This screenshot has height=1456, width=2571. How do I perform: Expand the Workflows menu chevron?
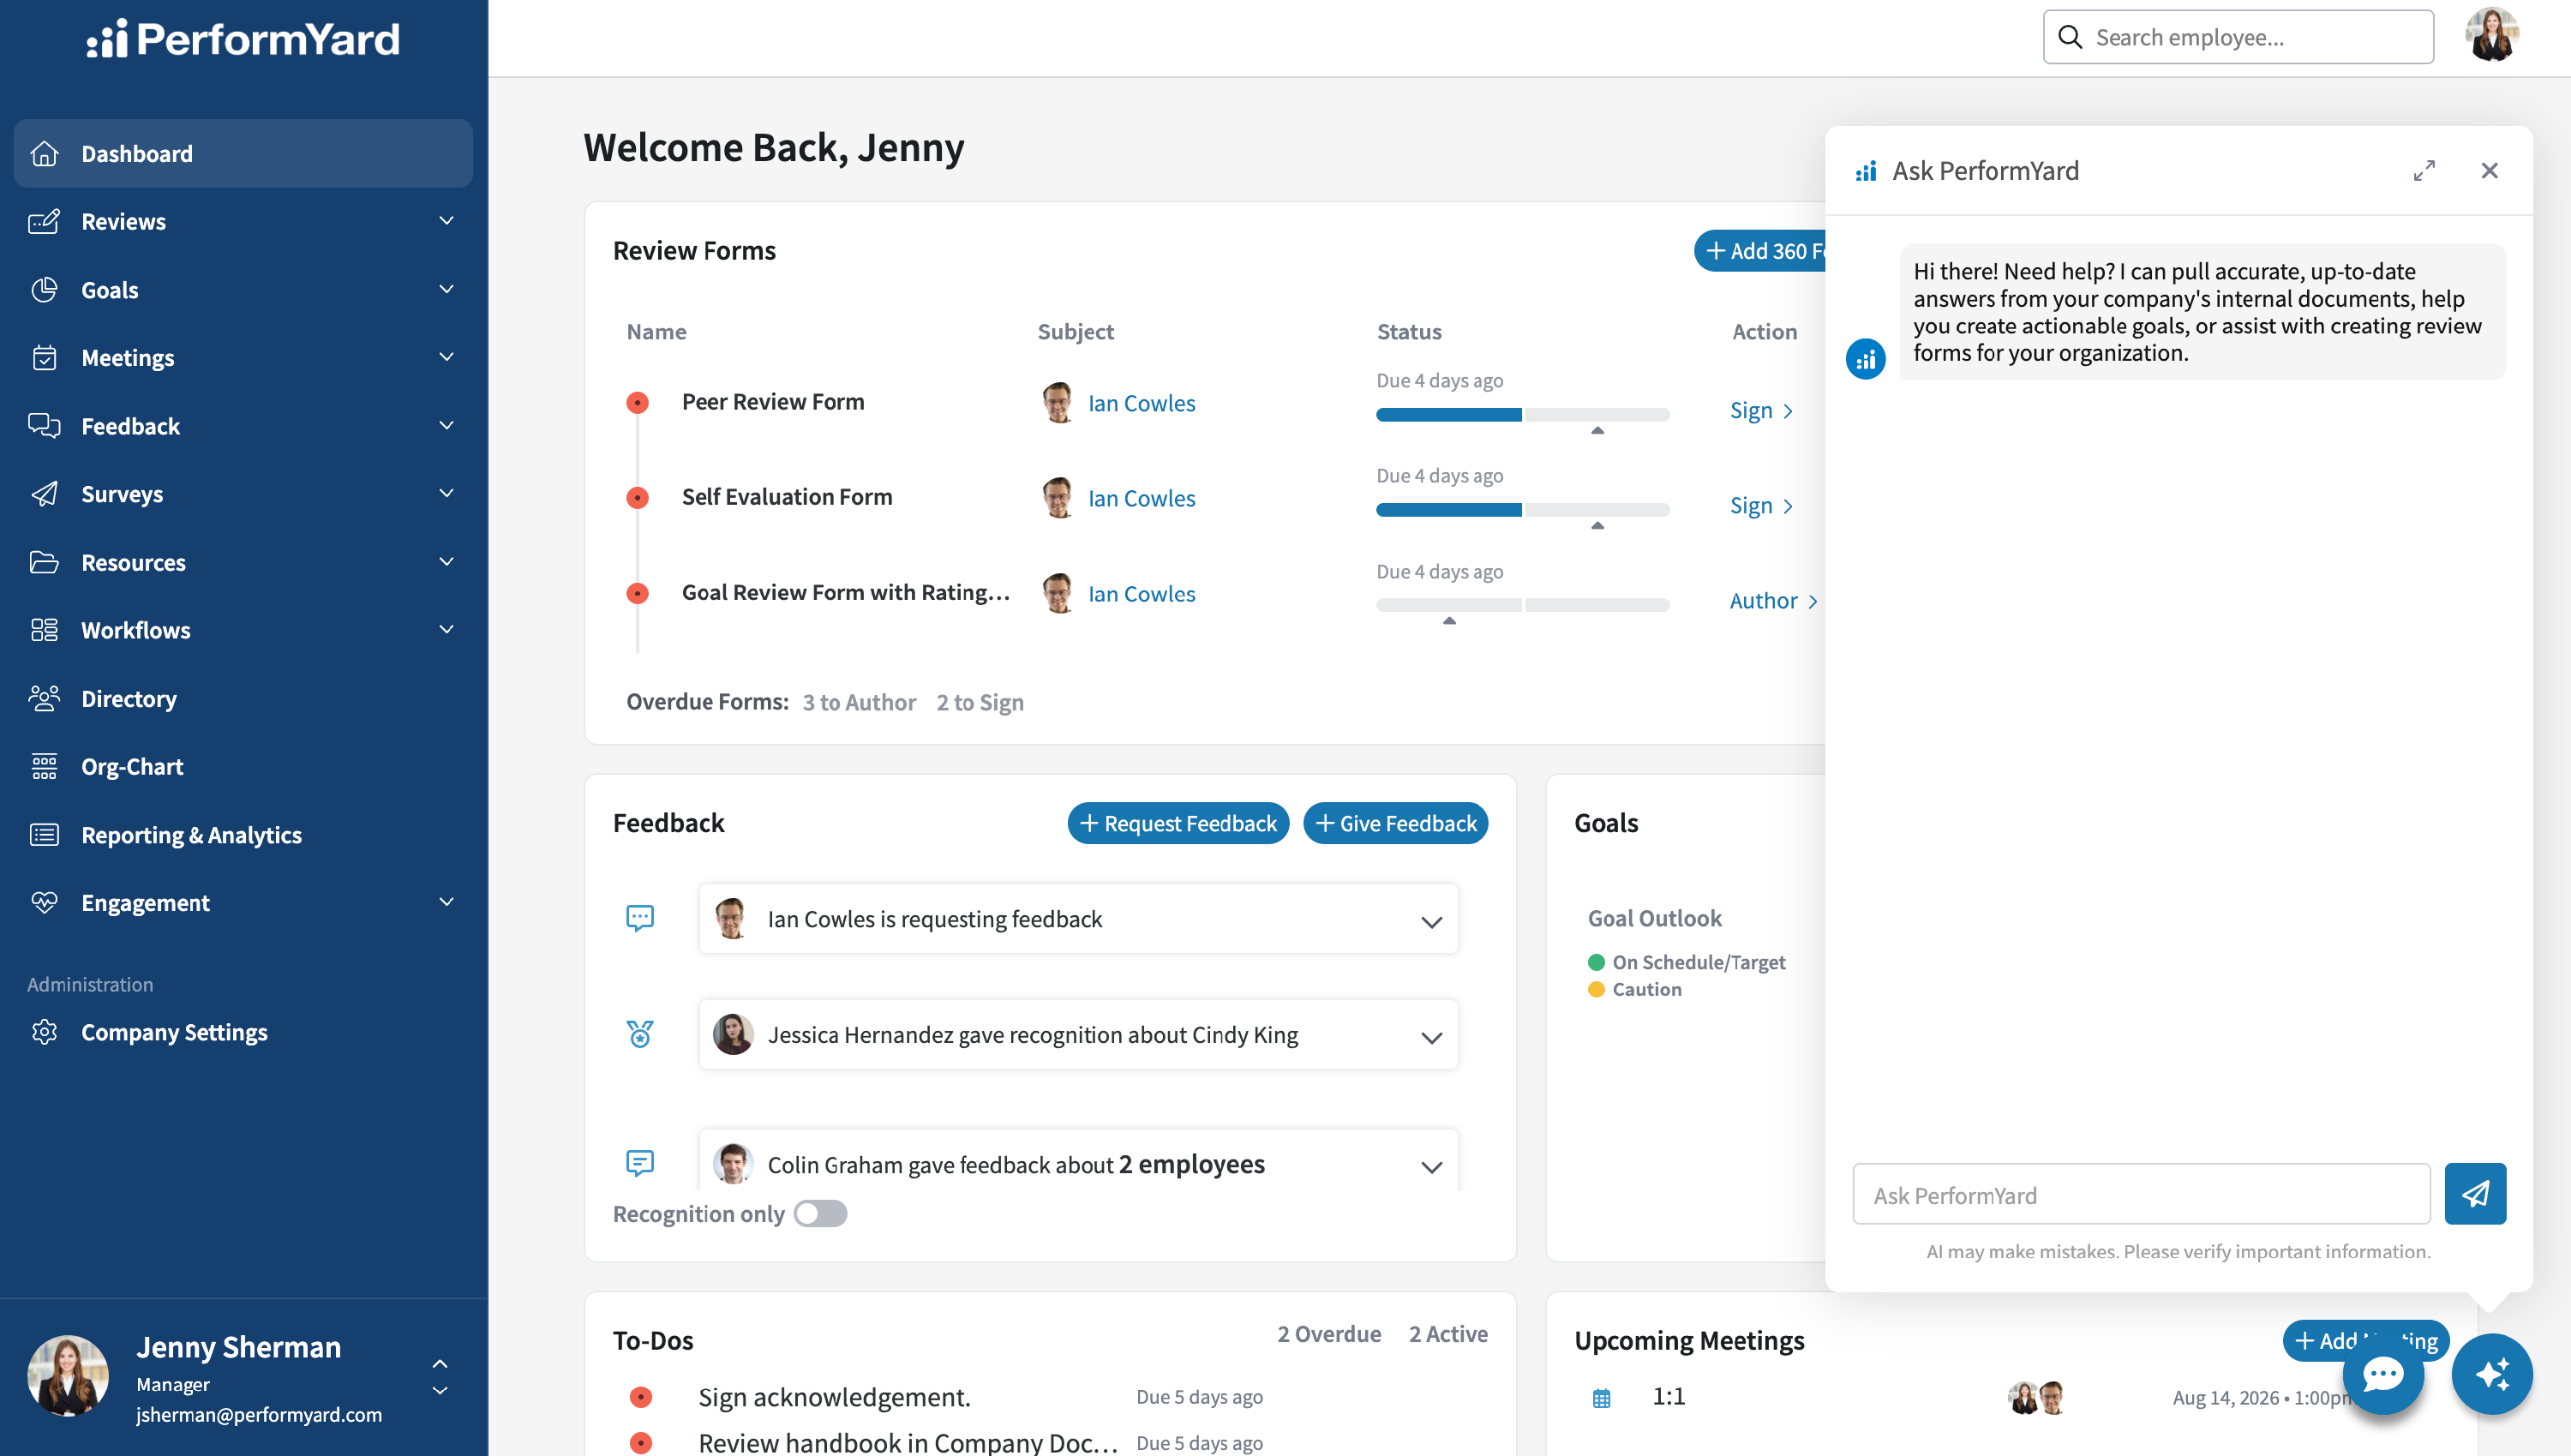click(x=446, y=629)
